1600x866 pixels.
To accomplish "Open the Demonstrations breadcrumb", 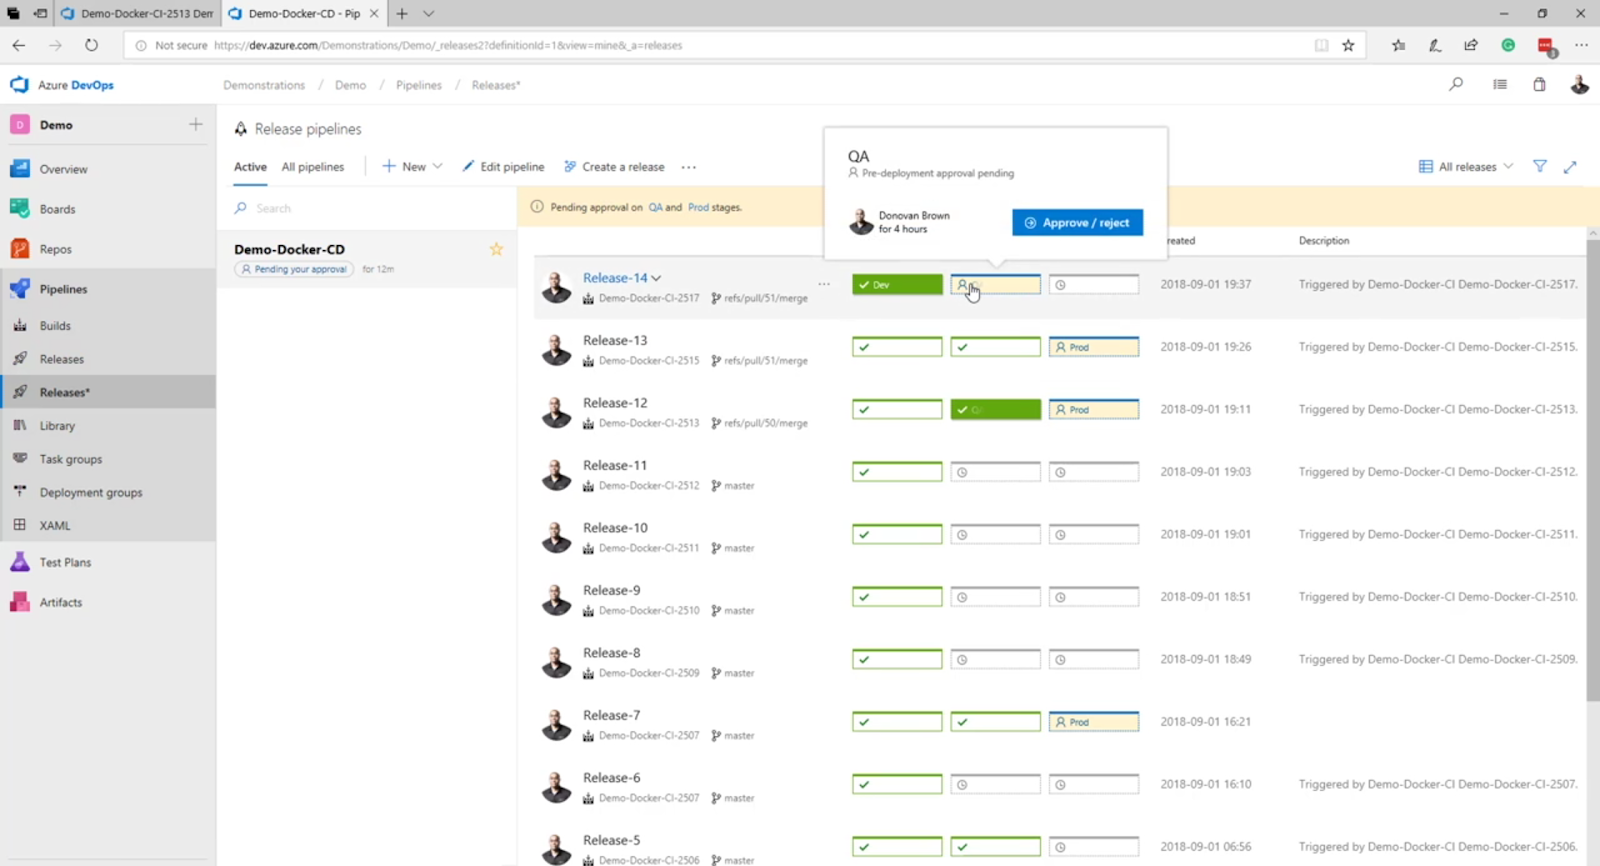I will click(x=264, y=85).
